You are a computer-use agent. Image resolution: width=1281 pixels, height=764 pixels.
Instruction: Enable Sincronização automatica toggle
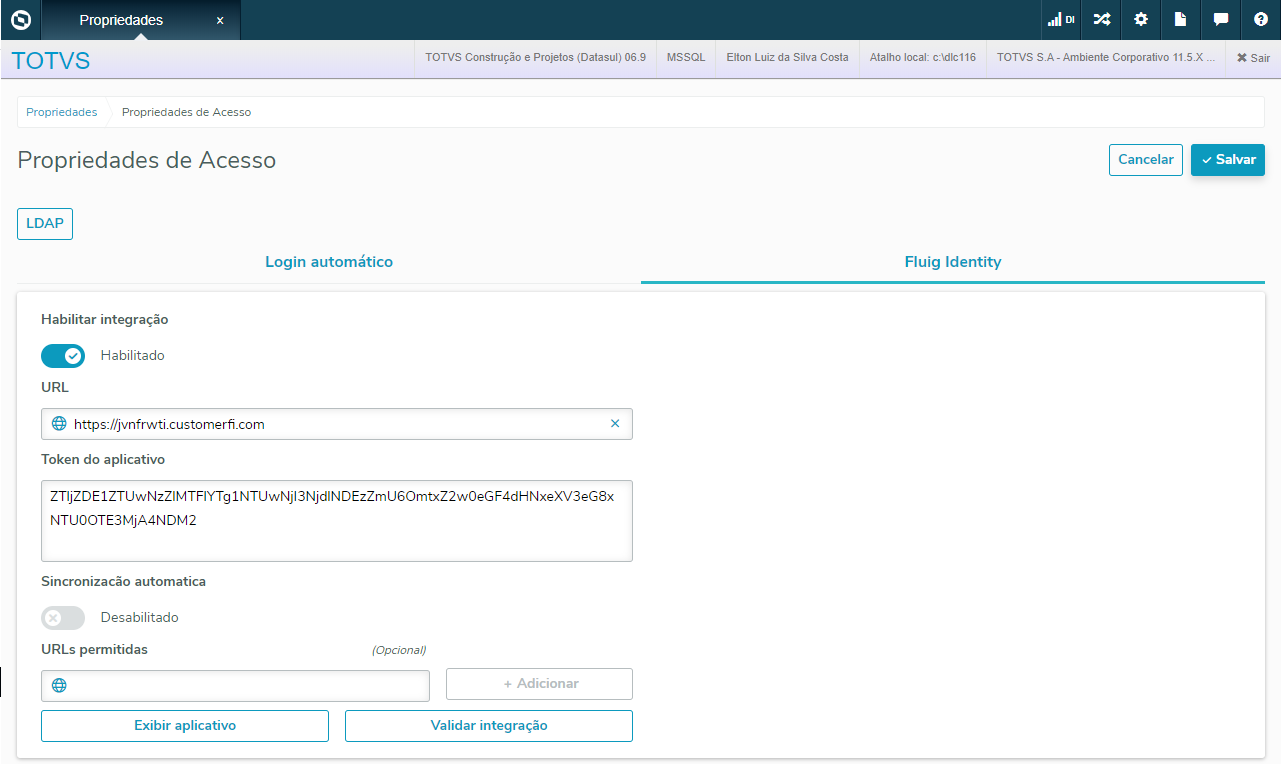tap(63, 618)
